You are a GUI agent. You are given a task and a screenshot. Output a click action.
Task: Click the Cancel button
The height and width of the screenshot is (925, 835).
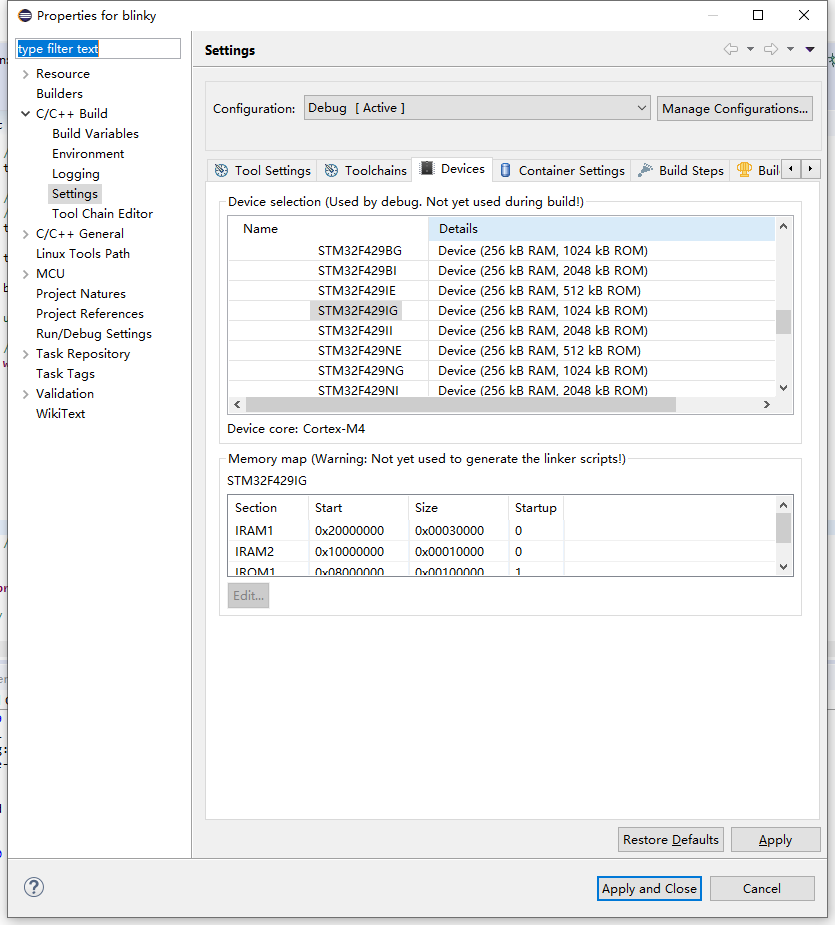click(x=762, y=888)
